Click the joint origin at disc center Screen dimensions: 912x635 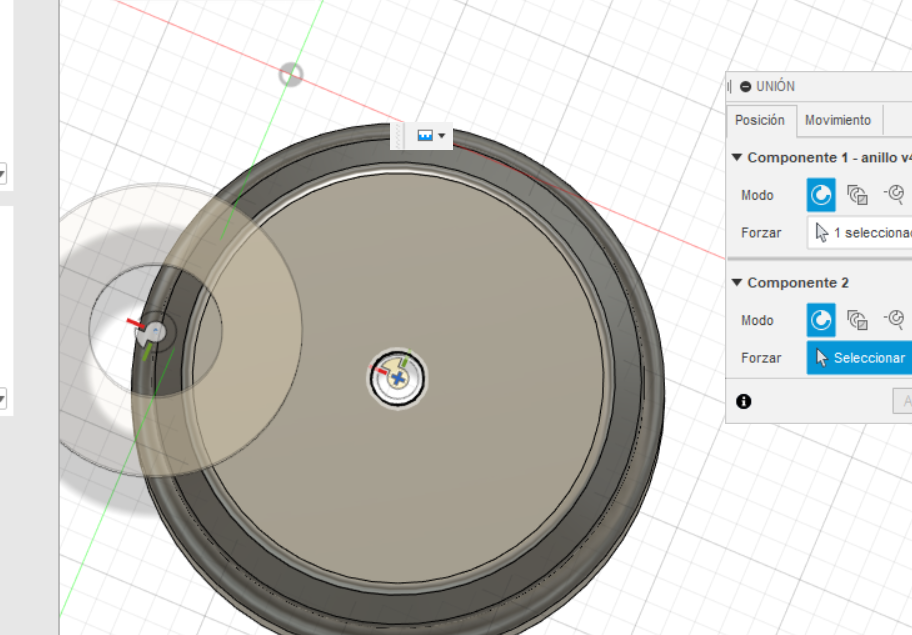point(398,379)
